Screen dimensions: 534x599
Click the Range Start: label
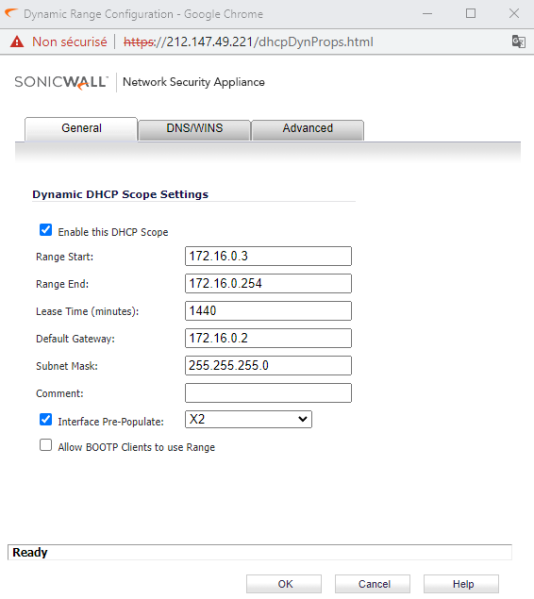65,257
